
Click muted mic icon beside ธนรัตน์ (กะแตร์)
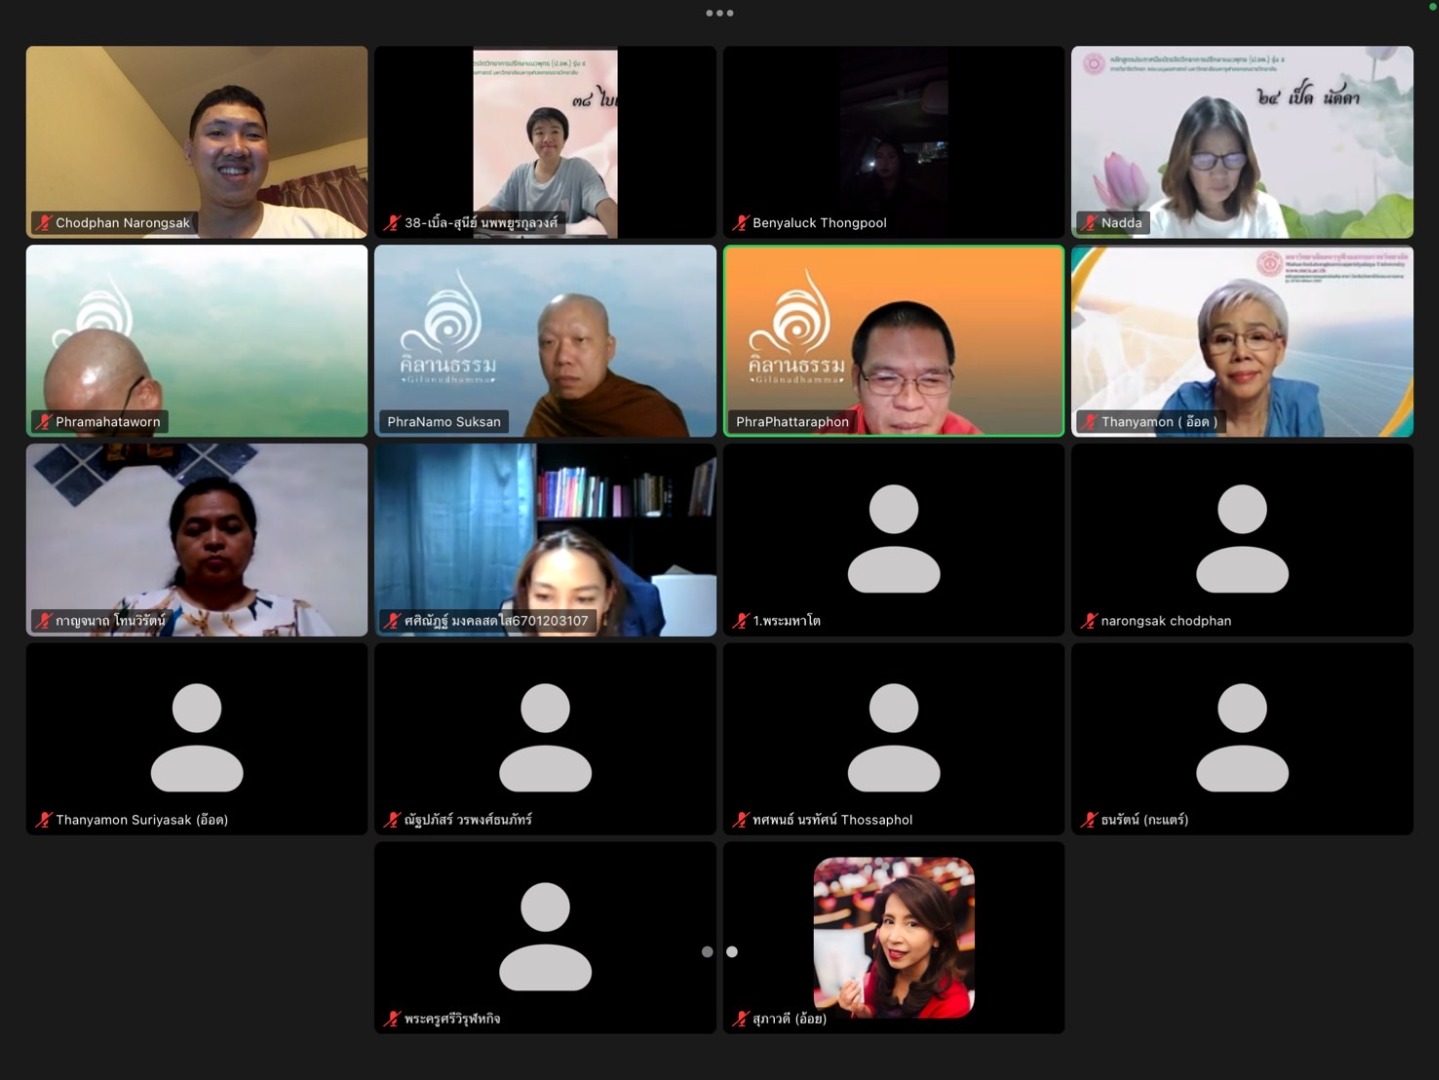[x=1088, y=820]
